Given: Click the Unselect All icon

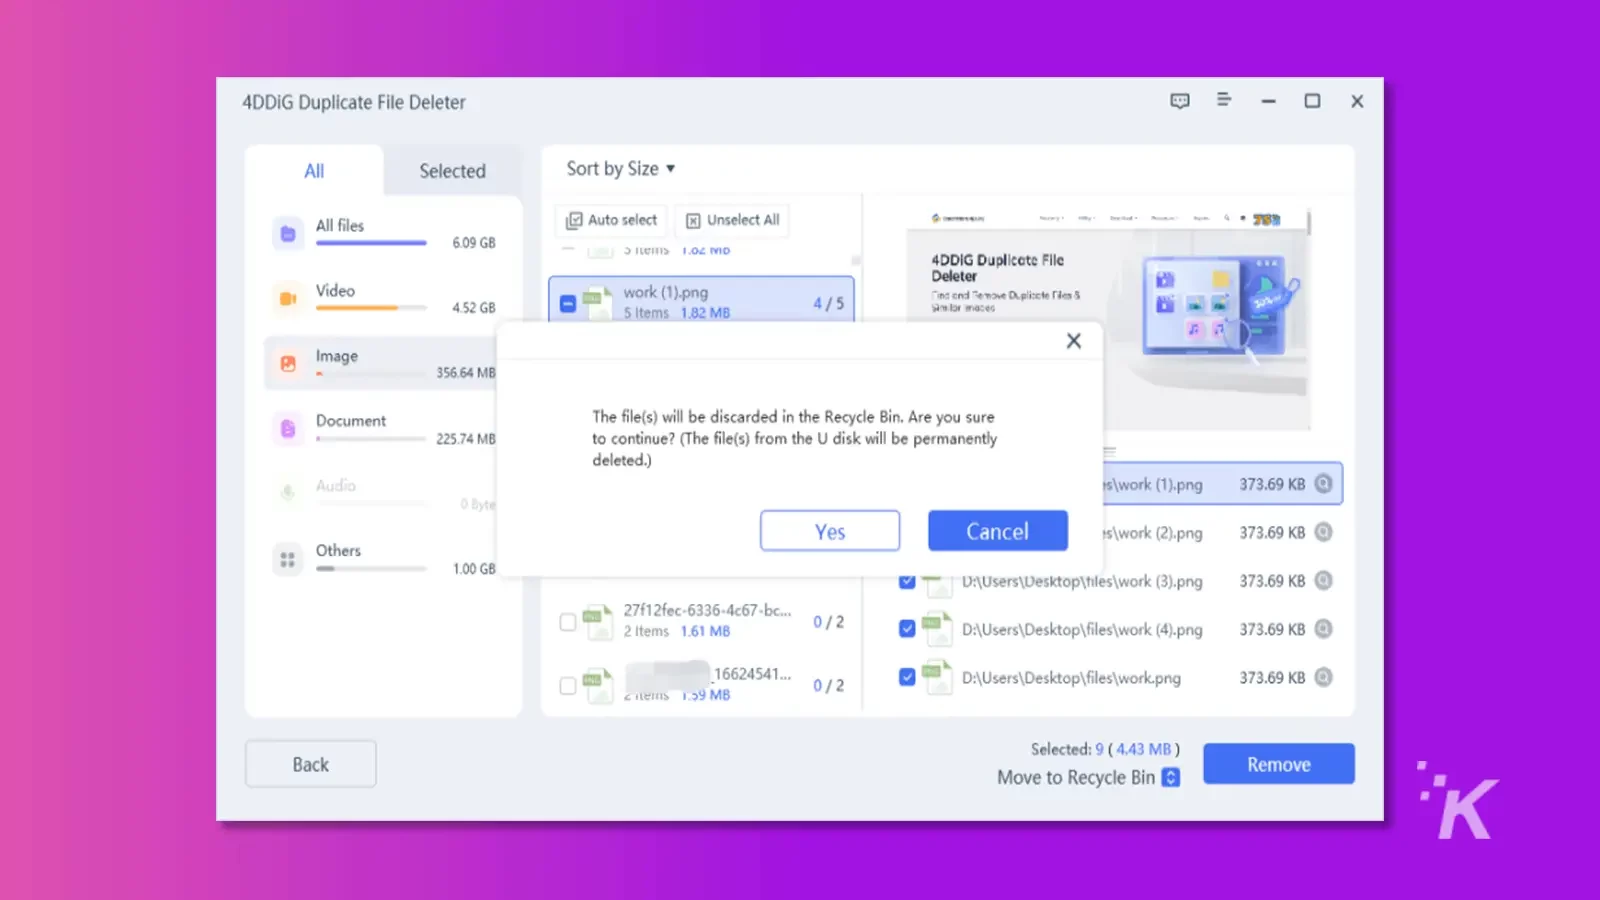Looking at the screenshot, I should (x=693, y=220).
